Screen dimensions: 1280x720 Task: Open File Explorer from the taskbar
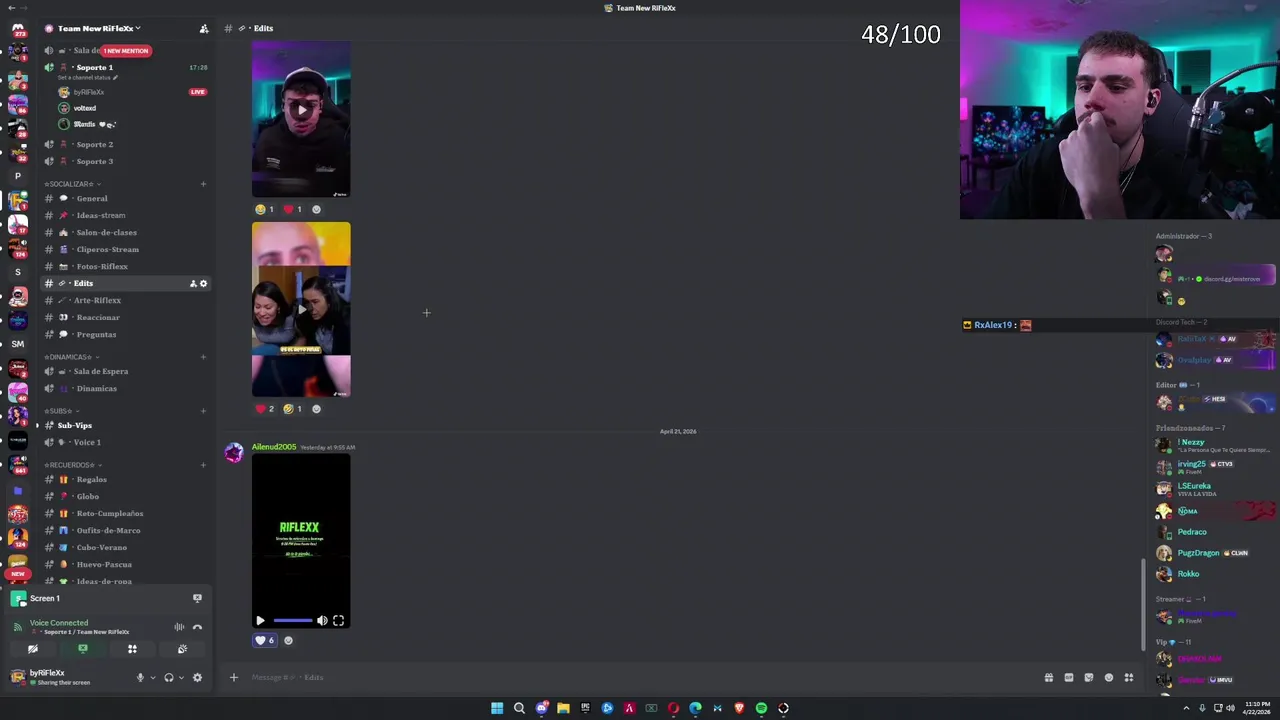pos(563,708)
